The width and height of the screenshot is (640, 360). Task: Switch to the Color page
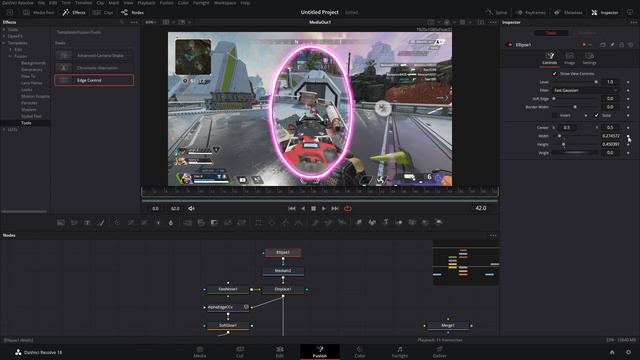coord(360,352)
